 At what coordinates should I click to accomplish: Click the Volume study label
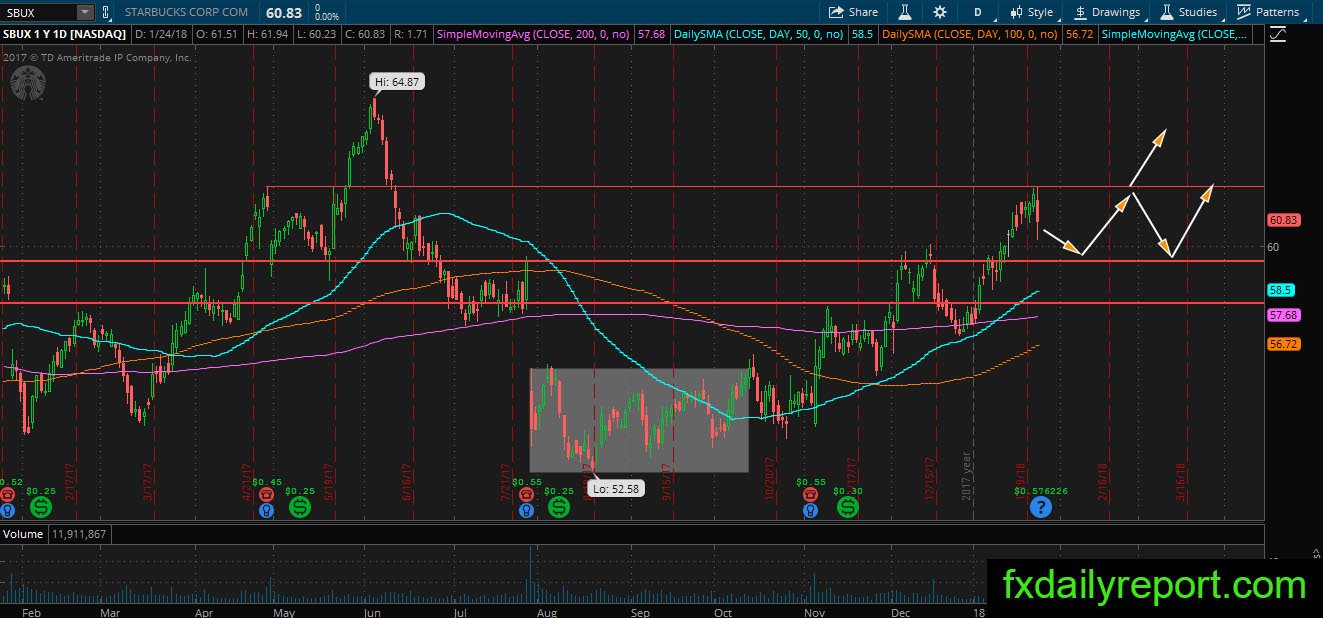22,535
